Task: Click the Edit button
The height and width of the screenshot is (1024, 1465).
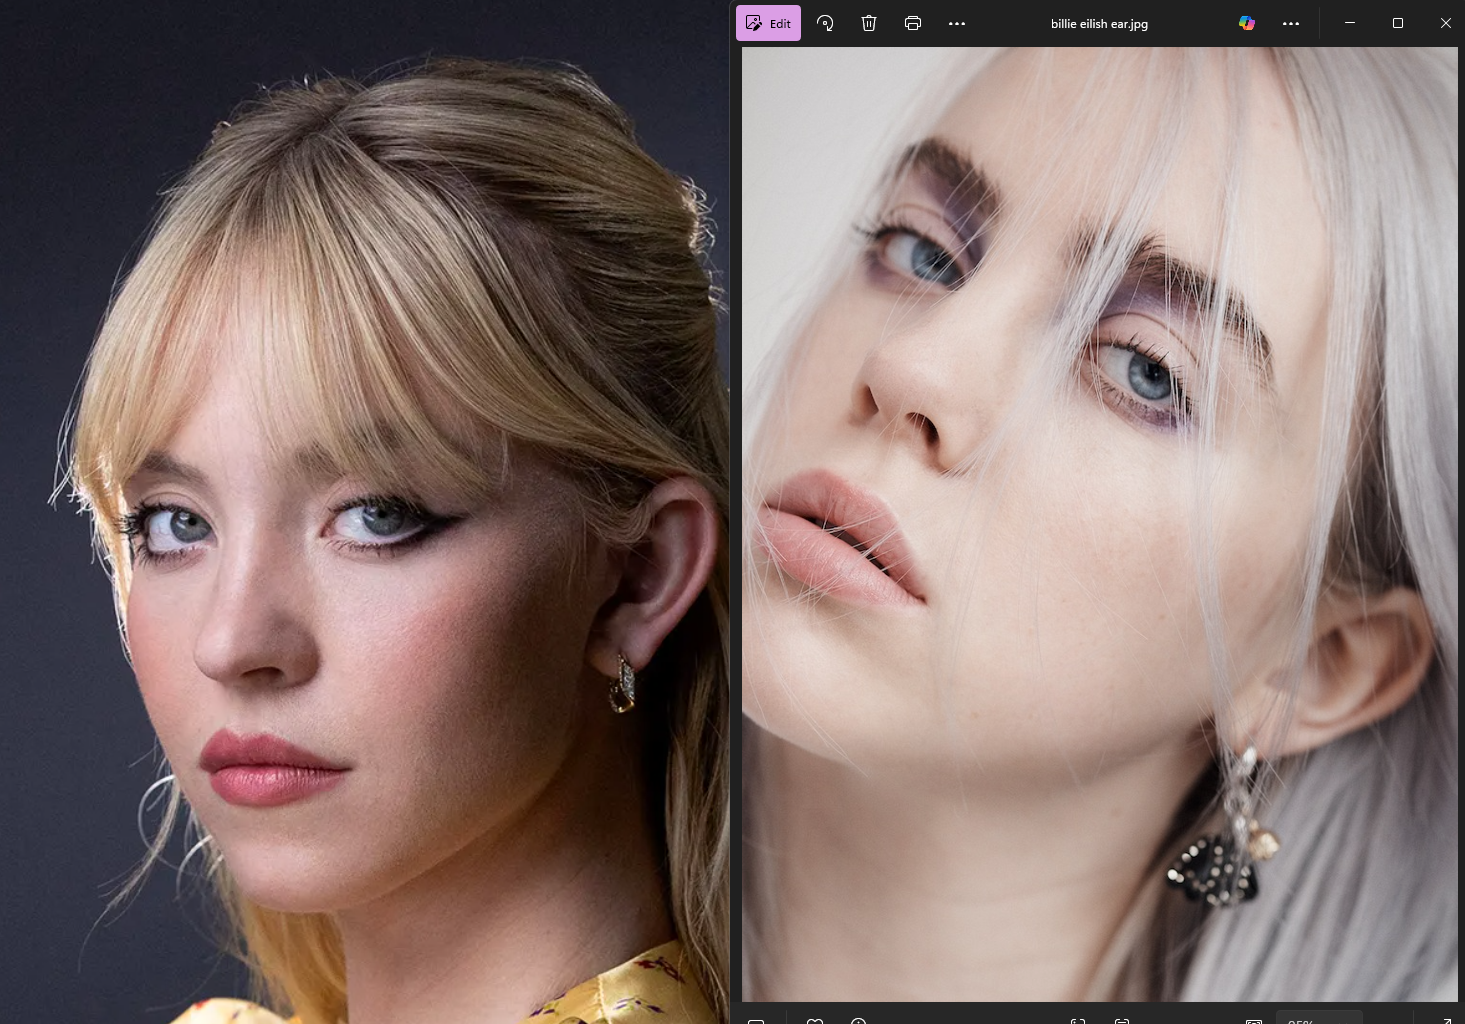Action: click(768, 23)
